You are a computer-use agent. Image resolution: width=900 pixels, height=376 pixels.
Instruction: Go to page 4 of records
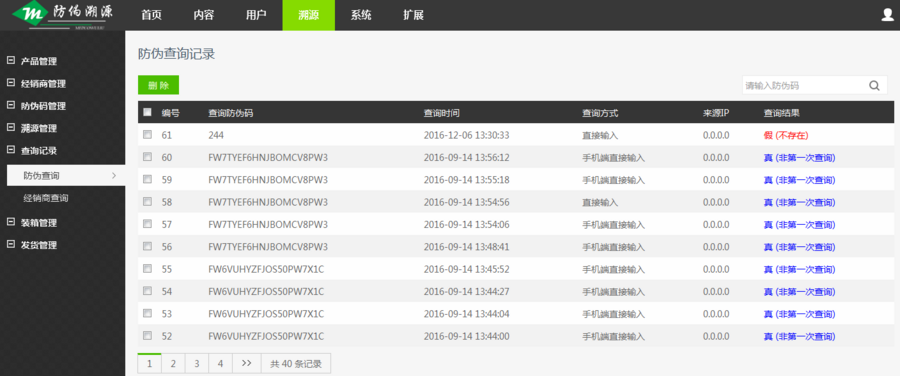[220, 363]
